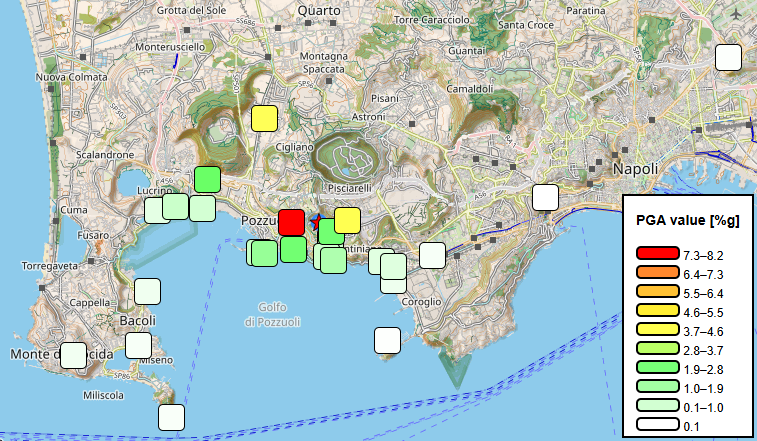Select the white marker in the gulf south of Coroglio
This screenshot has width=757, height=441.
[x=387, y=340]
